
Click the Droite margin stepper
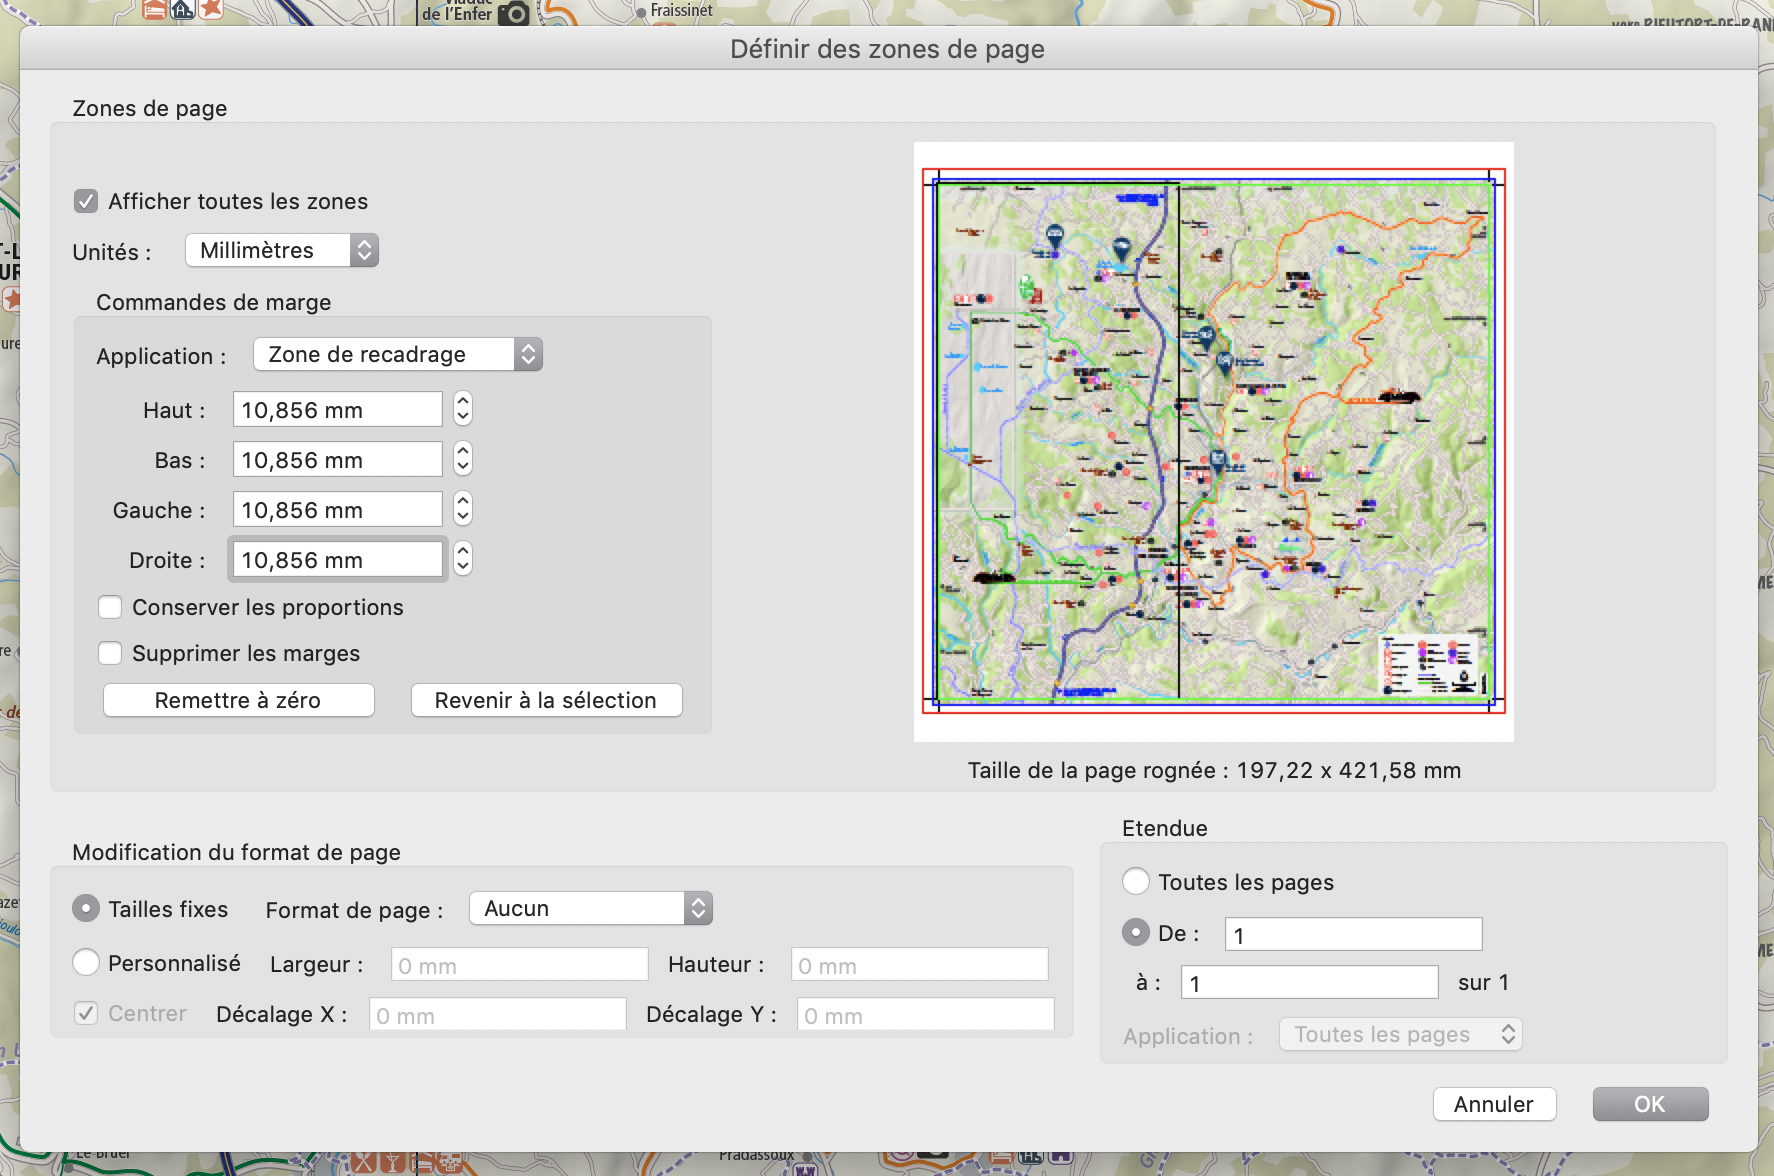pos(462,559)
